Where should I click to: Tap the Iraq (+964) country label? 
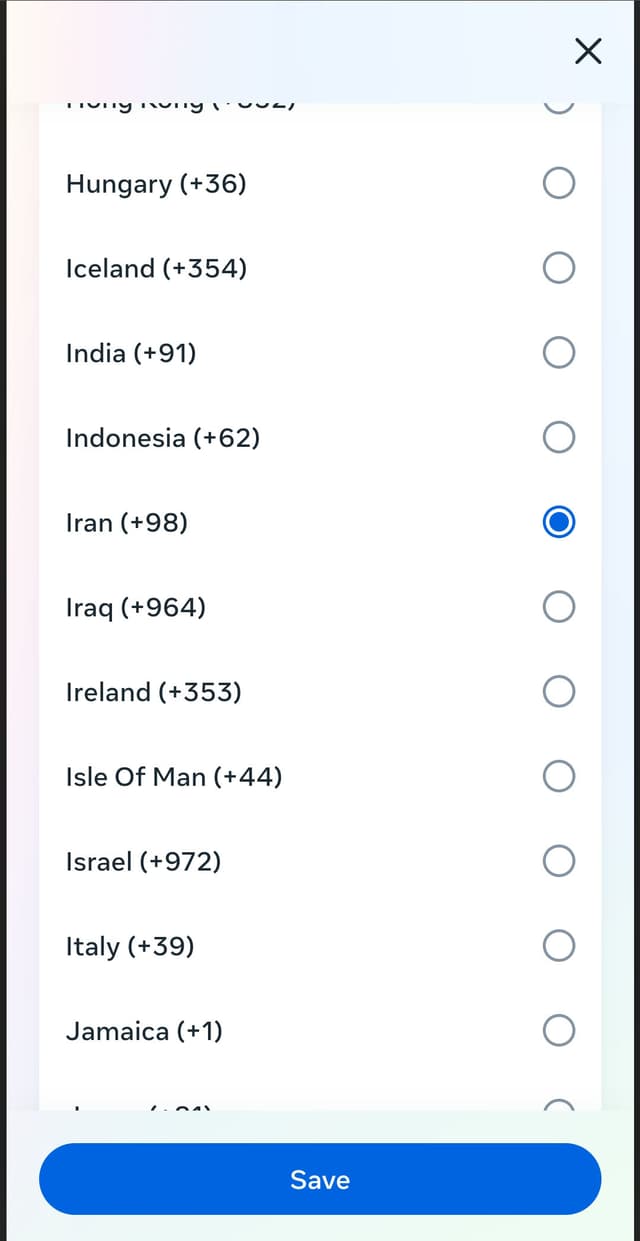point(136,607)
